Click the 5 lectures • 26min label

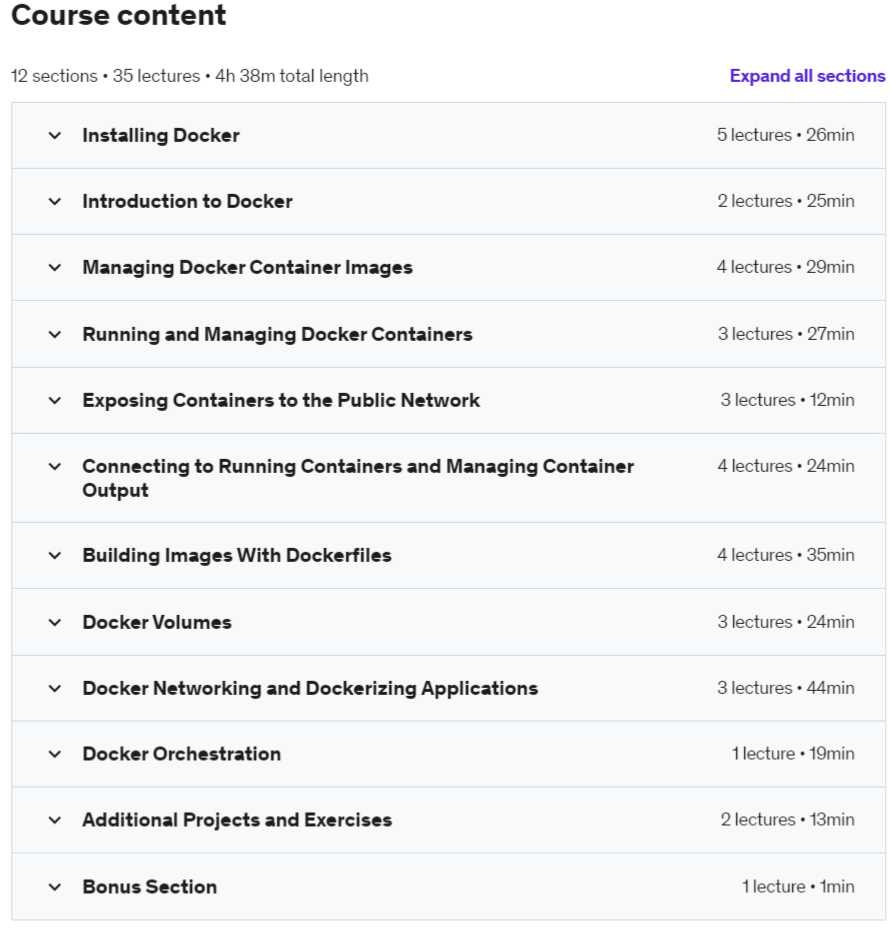(x=785, y=135)
